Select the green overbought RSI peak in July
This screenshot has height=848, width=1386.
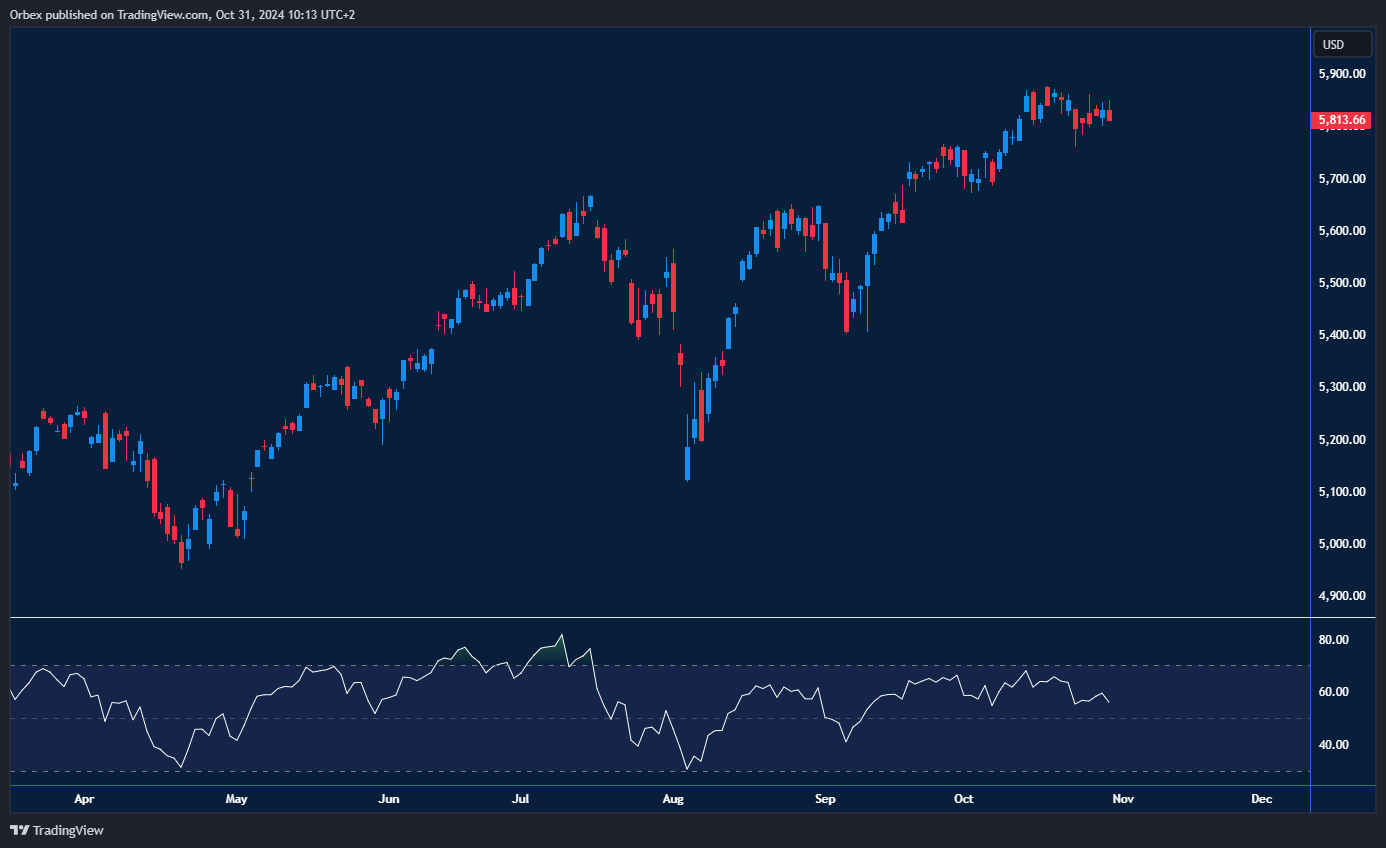552,652
